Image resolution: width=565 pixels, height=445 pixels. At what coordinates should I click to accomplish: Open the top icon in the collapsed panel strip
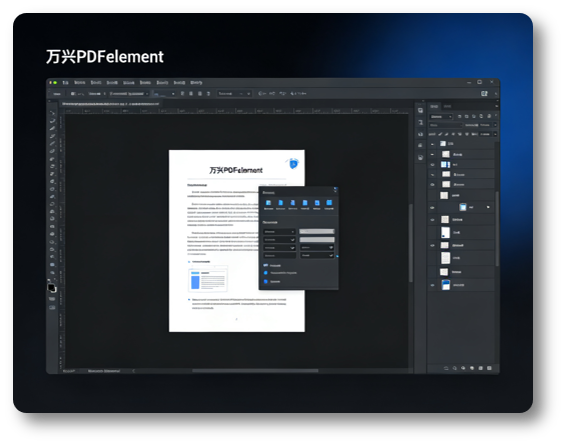[420, 111]
